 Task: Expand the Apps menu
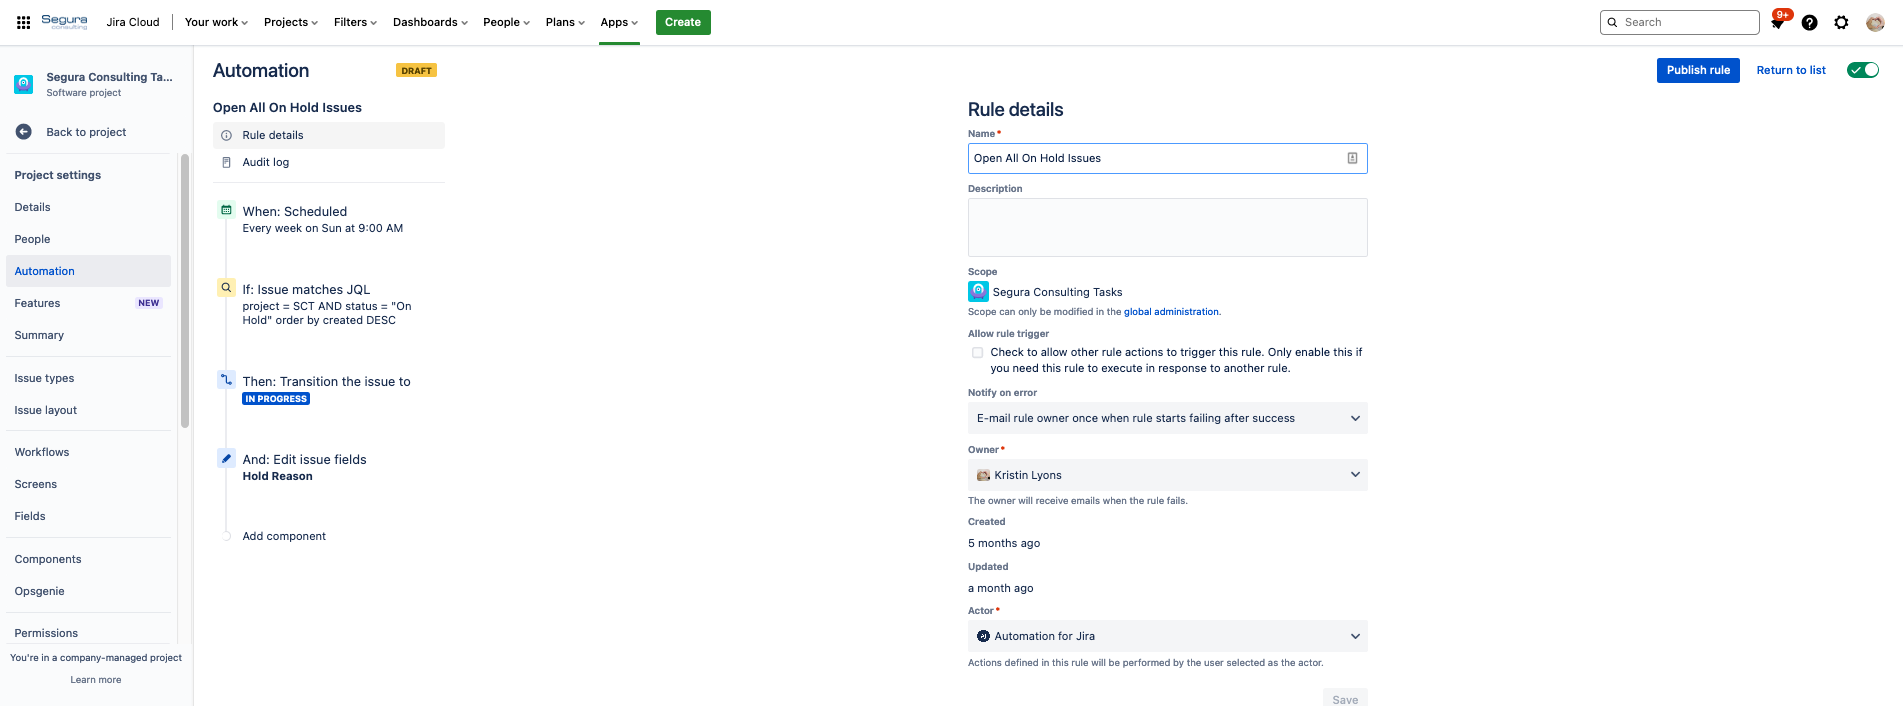click(619, 22)
